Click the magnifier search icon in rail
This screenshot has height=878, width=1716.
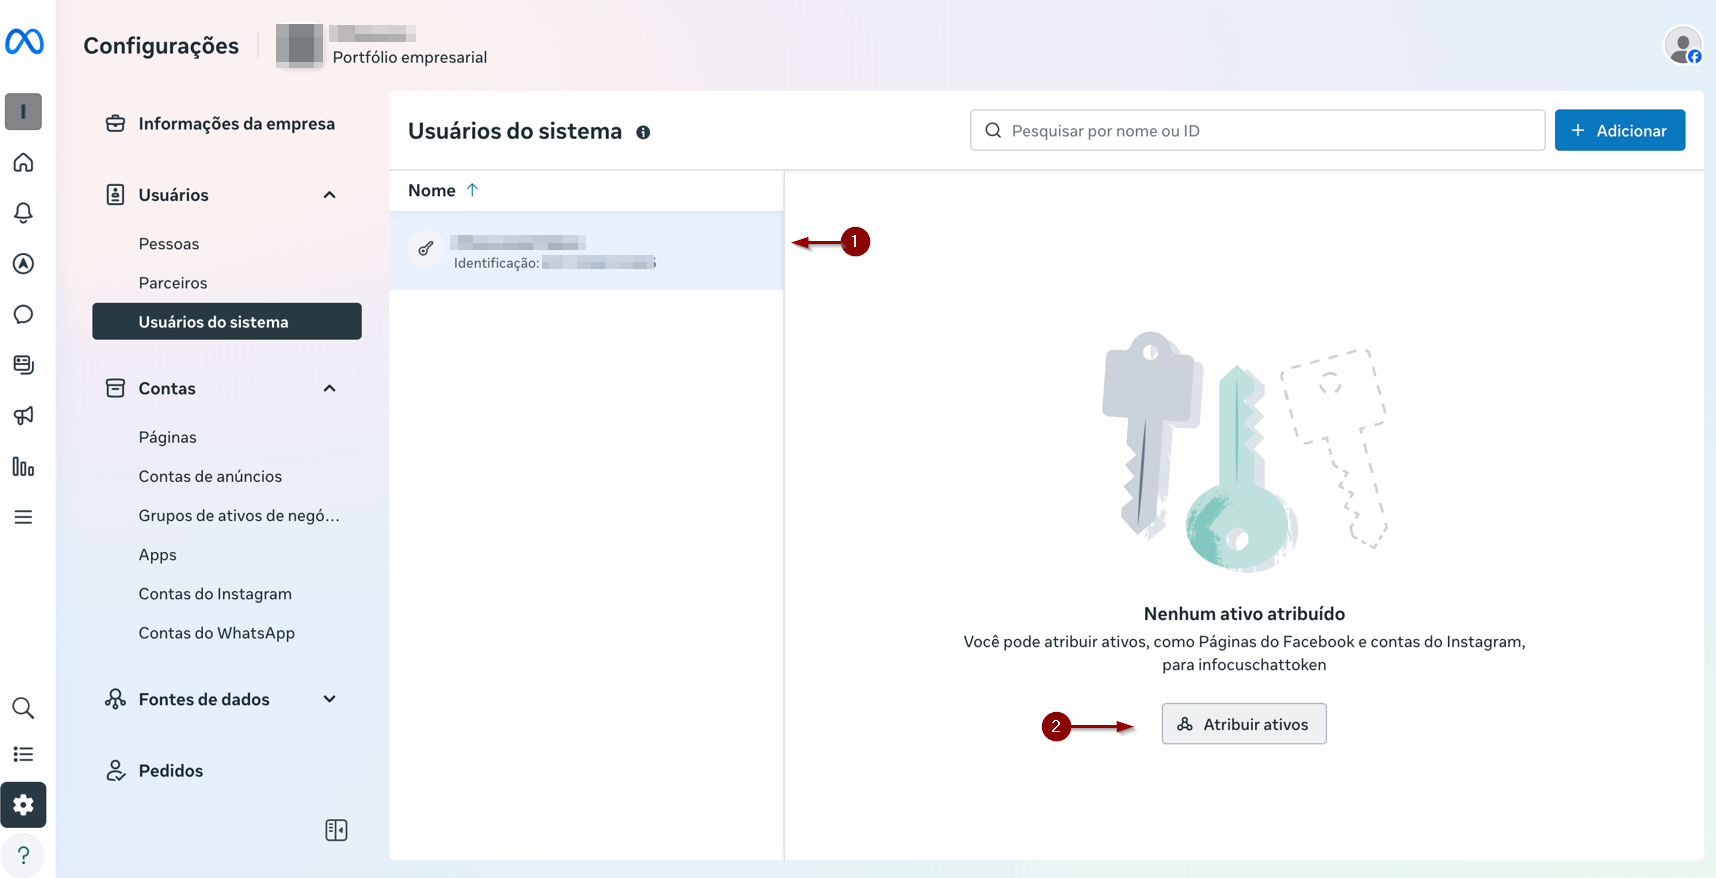click(23, 708)
